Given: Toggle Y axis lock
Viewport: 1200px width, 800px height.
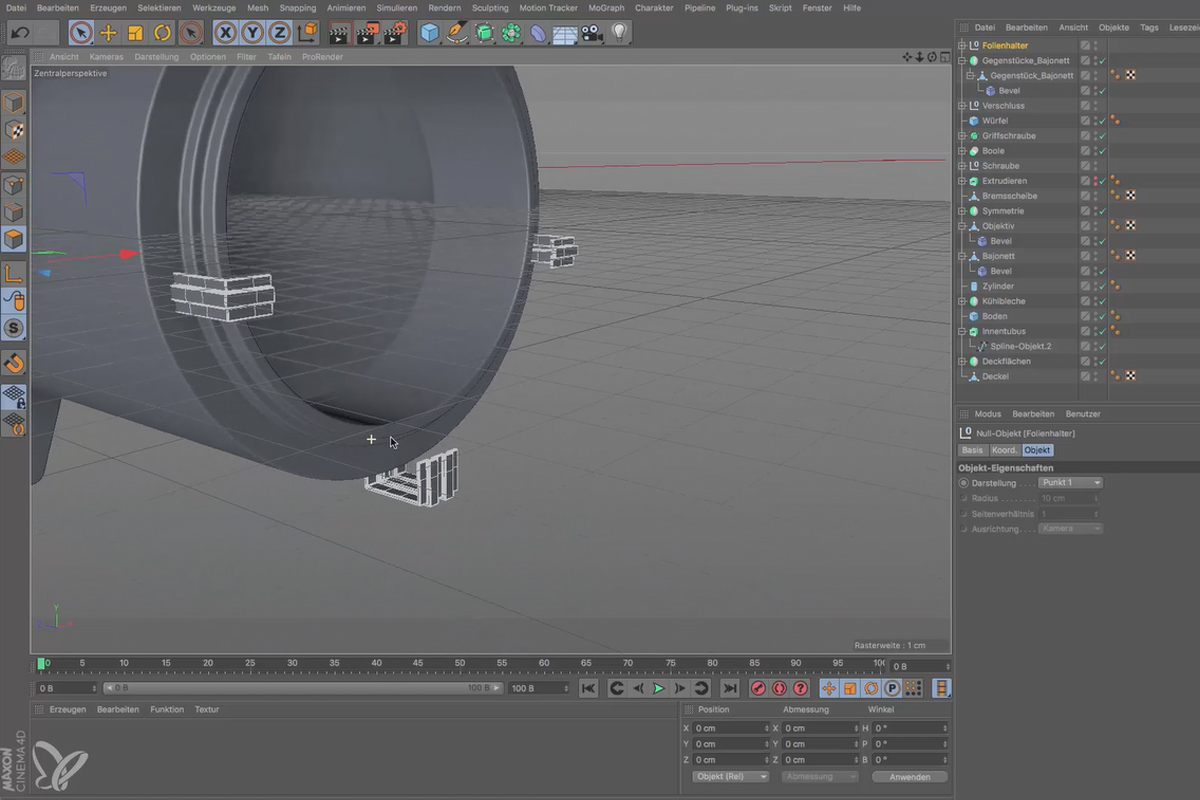Looking at the screenshot, I should pos(253,33).
